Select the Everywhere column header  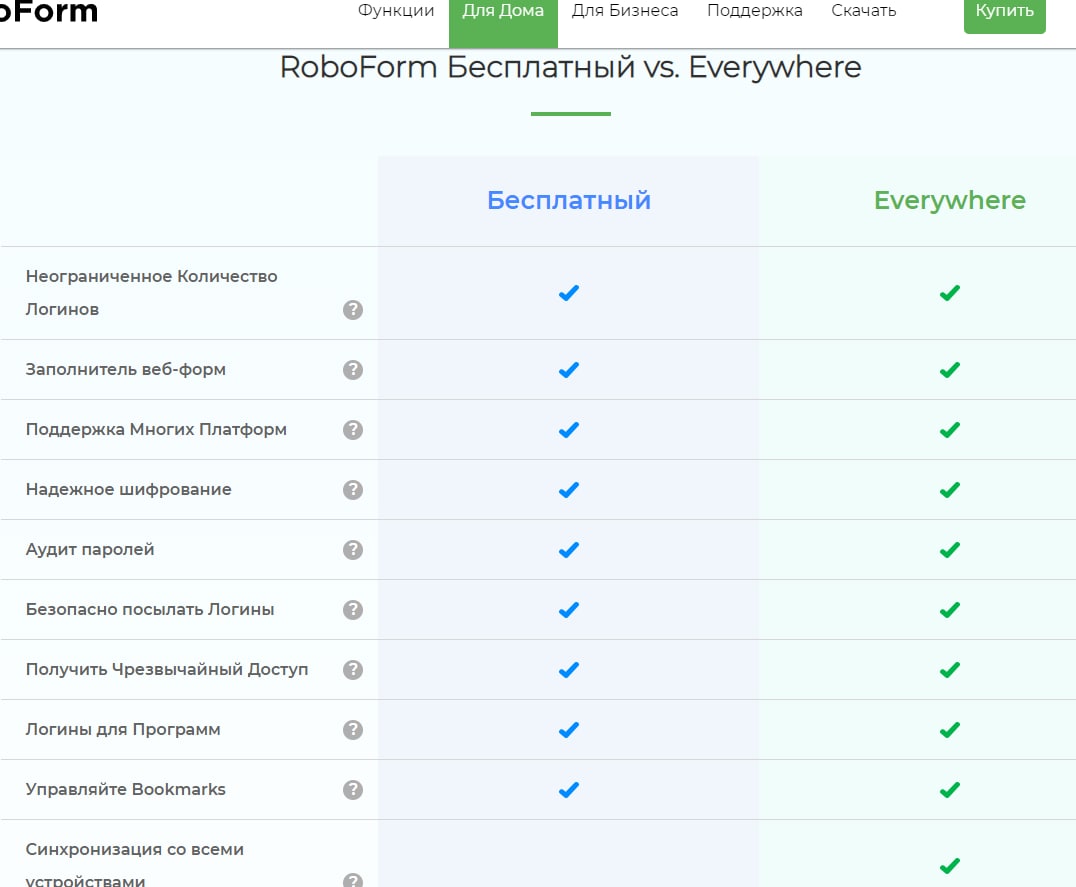point(950,200)
